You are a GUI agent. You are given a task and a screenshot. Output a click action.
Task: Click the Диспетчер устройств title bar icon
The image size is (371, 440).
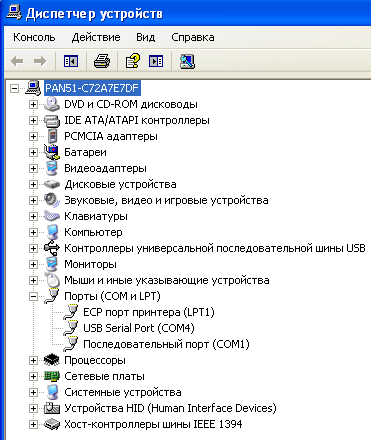[14, 13]
